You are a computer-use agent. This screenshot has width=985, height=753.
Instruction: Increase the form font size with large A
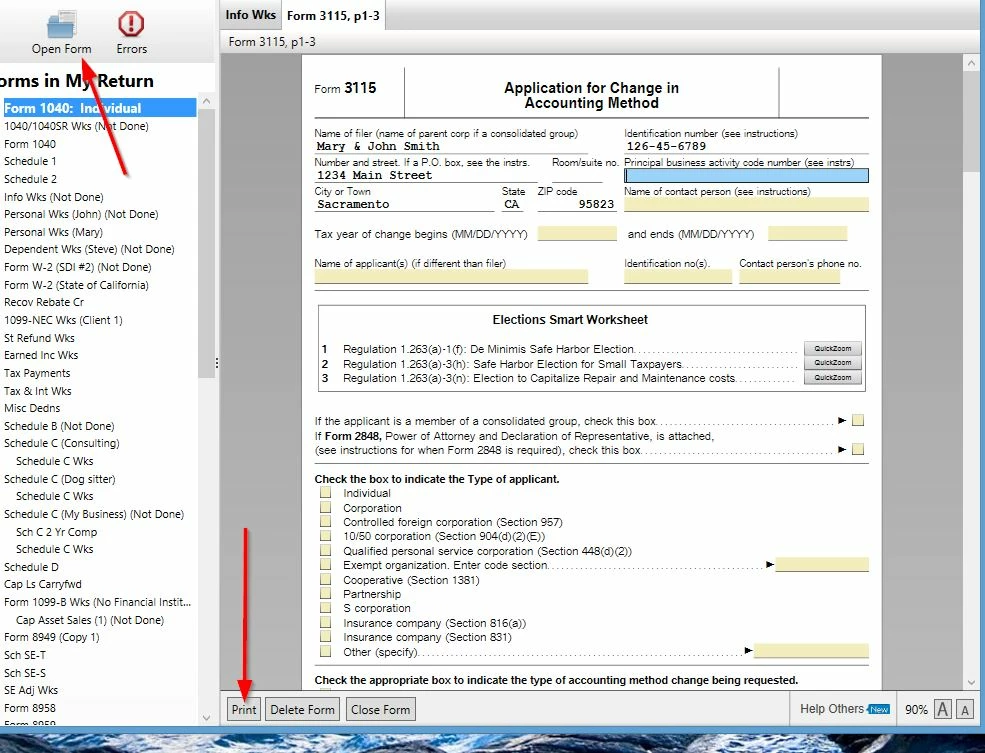(942, 709)
